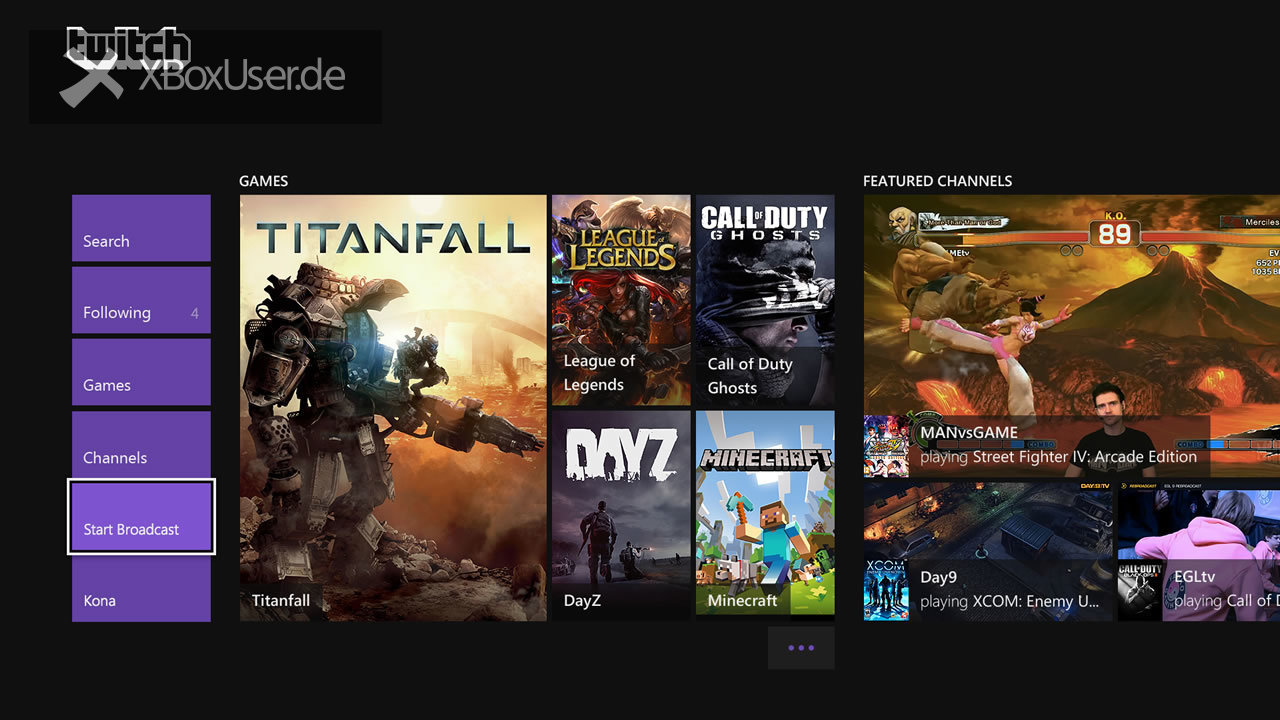Open the EGLtv channel stream
1280x720 pixels.
[1199, 552]
